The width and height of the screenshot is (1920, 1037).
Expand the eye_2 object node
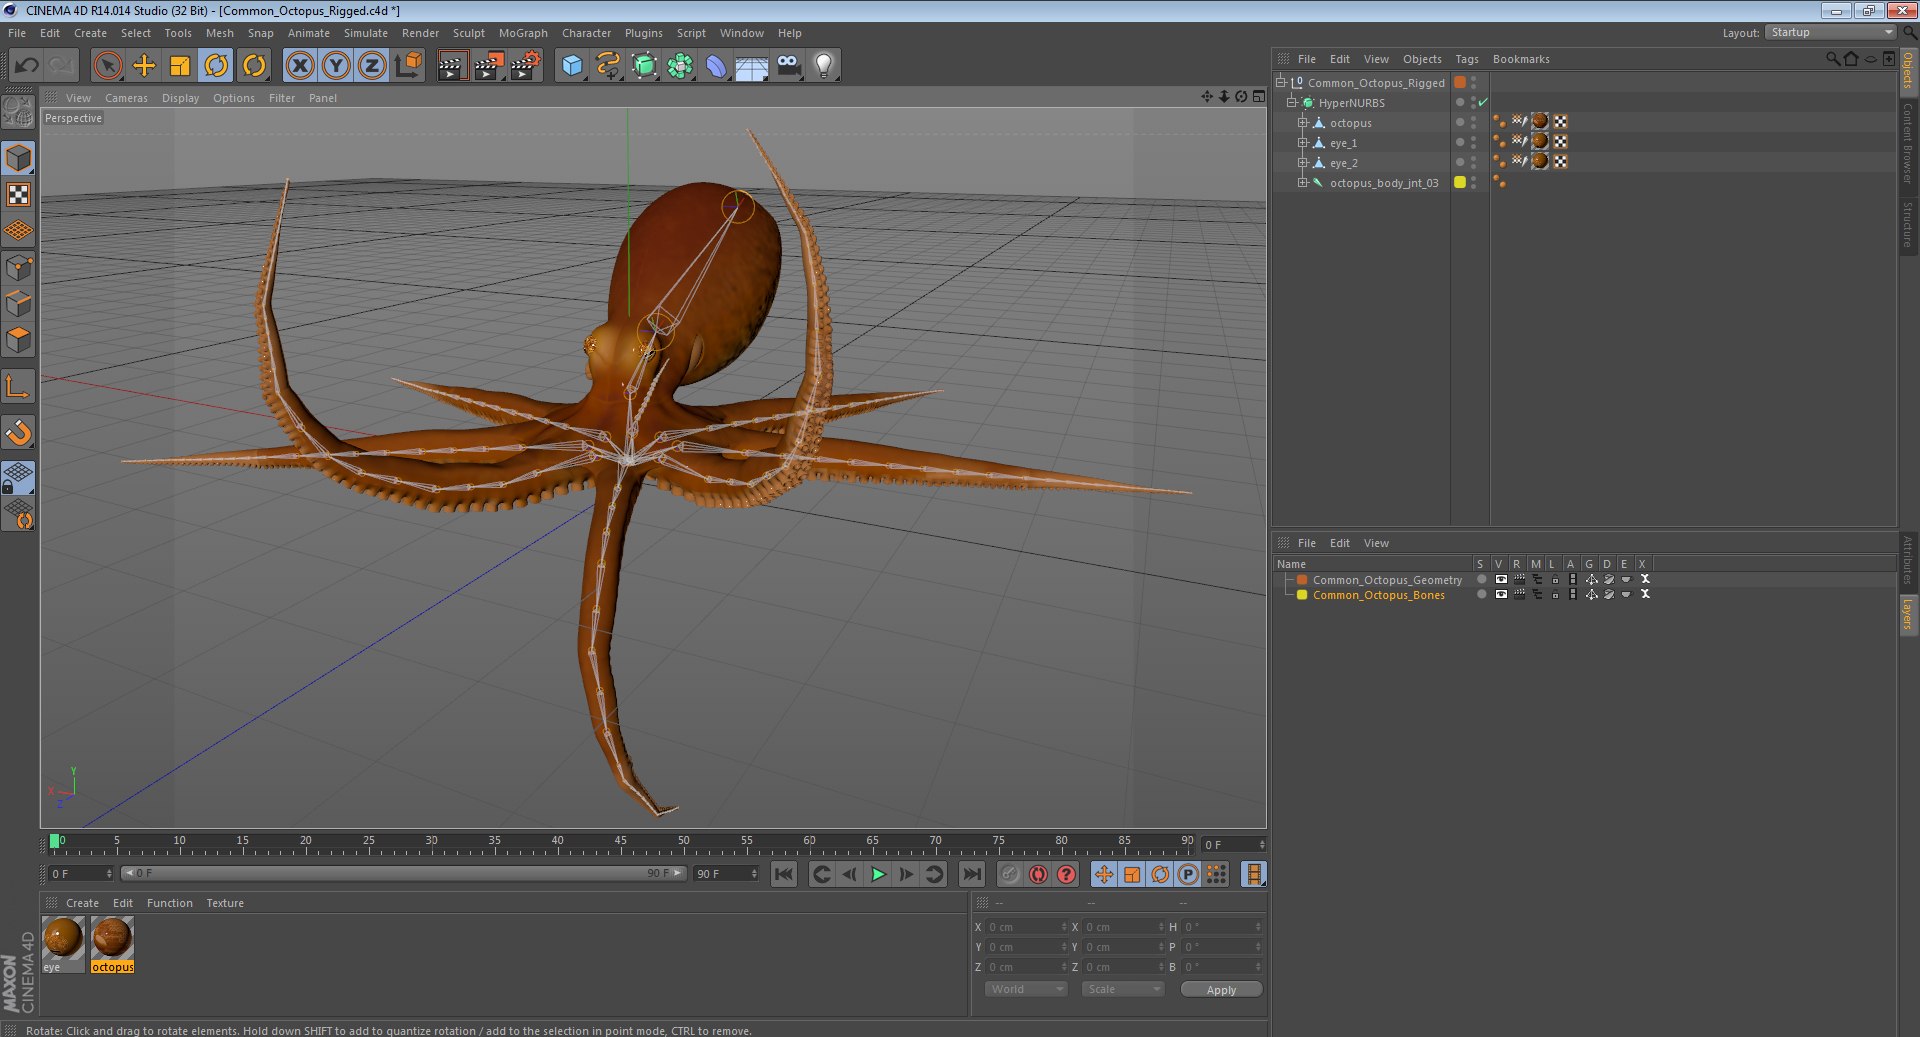click(1302, 162)
